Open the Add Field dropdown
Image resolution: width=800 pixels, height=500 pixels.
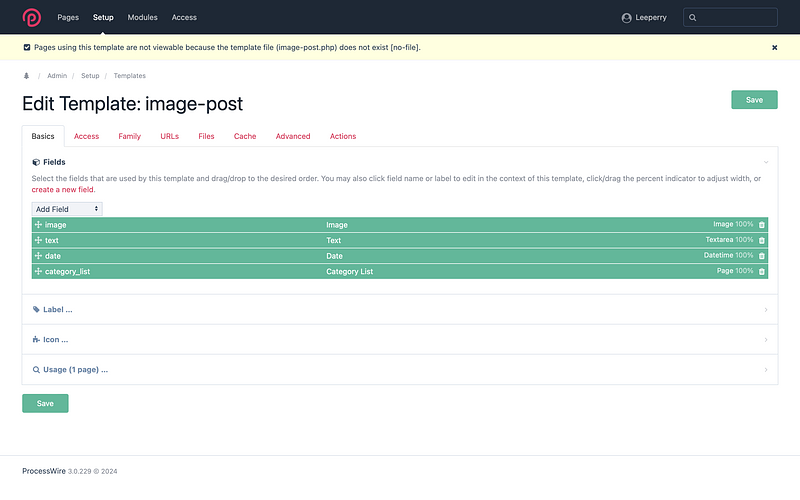[67, 209]
